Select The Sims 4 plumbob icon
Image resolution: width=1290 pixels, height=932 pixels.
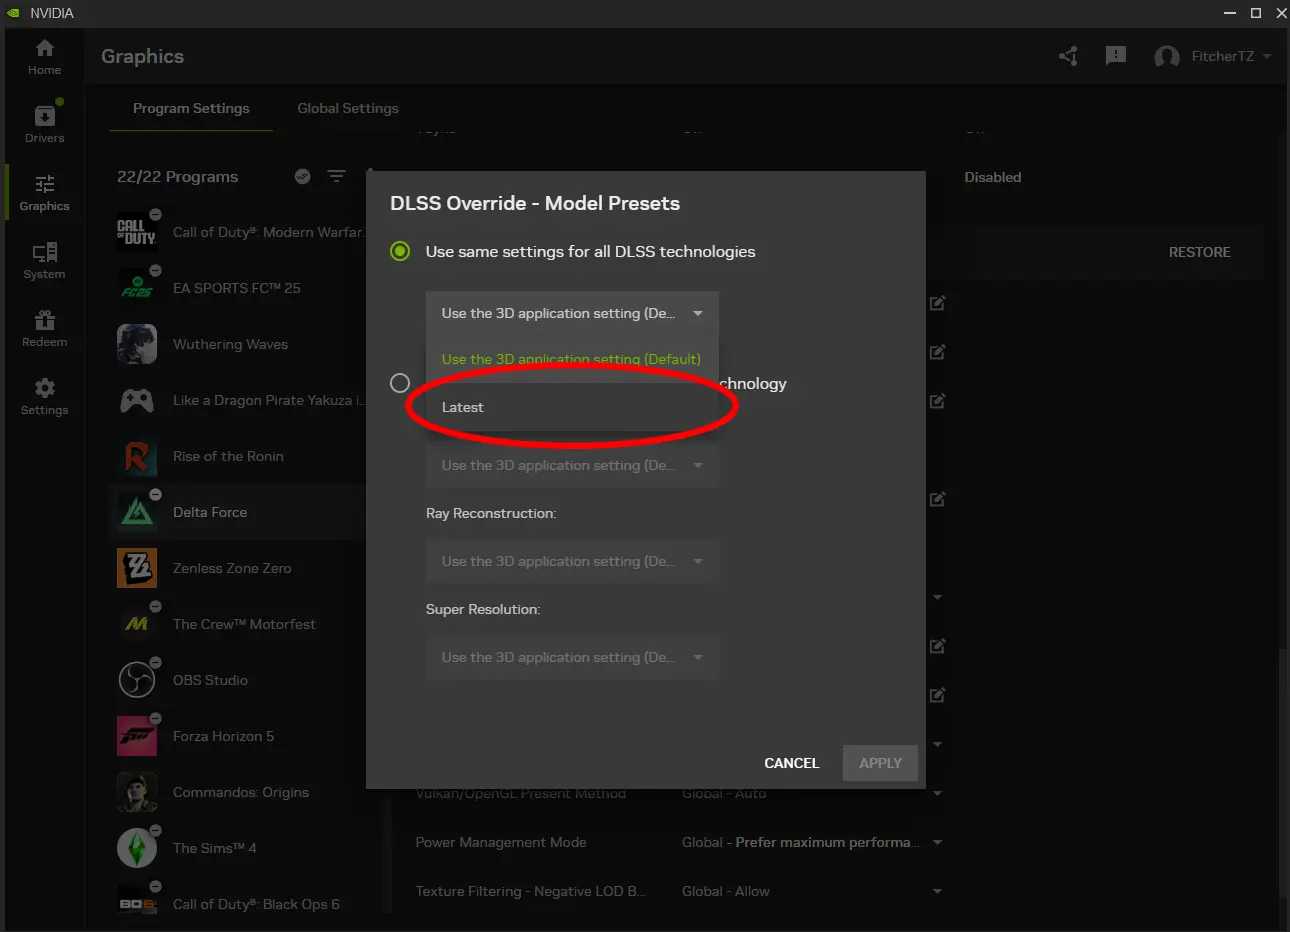click(137, 848)
